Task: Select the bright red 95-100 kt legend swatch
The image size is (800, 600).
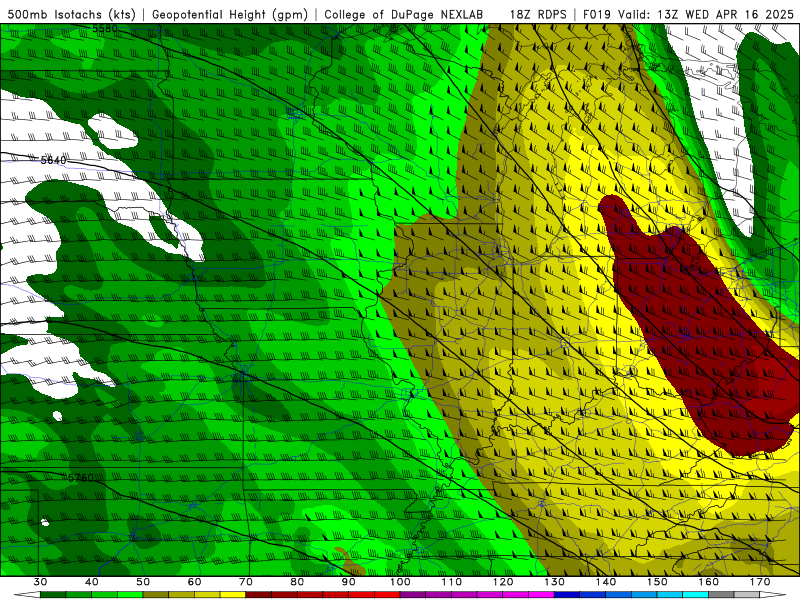Action: click(387, 595)
